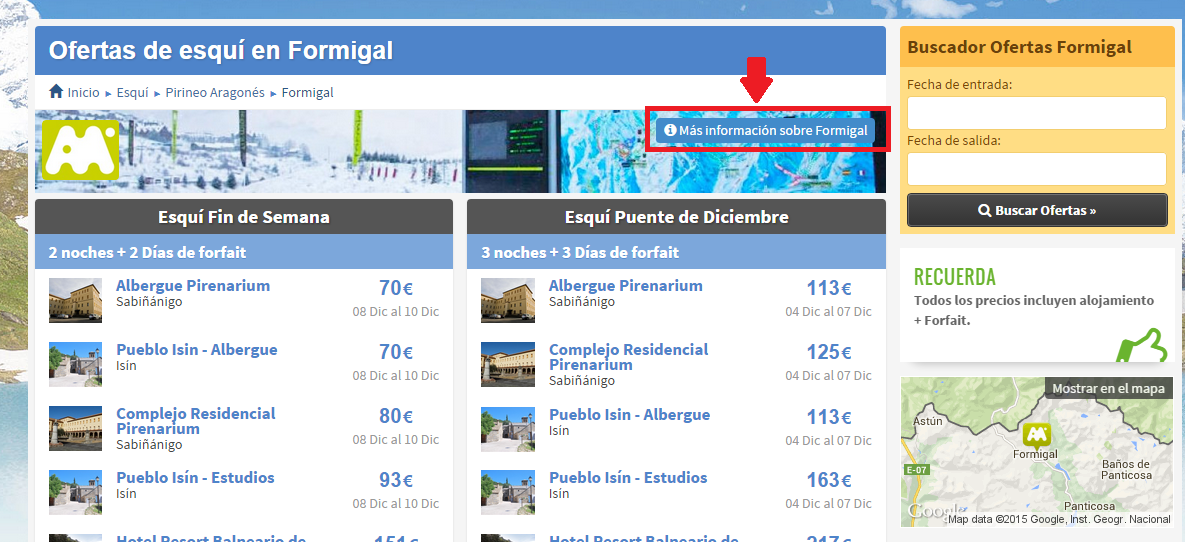Click Pueblo Isin - Albergue December thumbnail

pos(508,429)
